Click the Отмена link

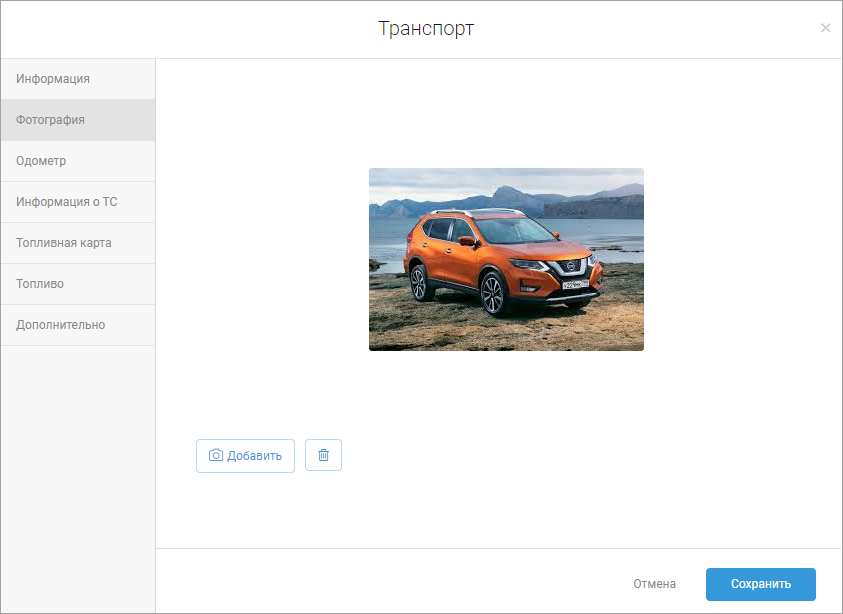coord(654,584)
